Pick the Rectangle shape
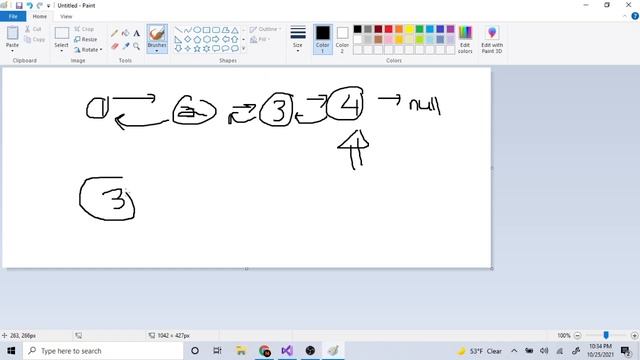 206,30
